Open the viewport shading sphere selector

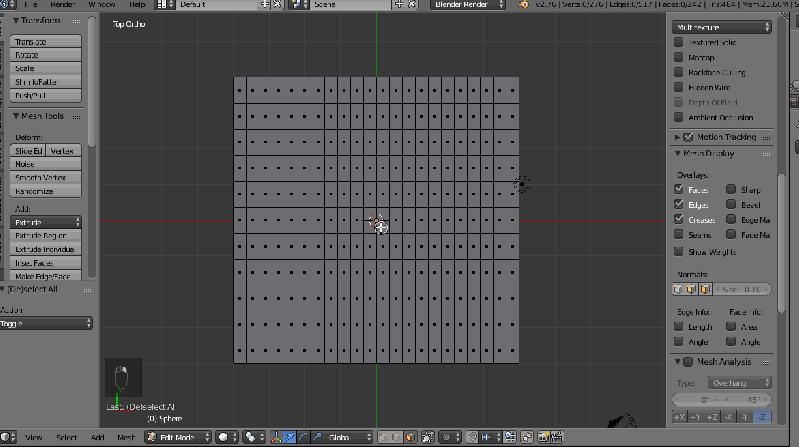[x=227, y=437]
